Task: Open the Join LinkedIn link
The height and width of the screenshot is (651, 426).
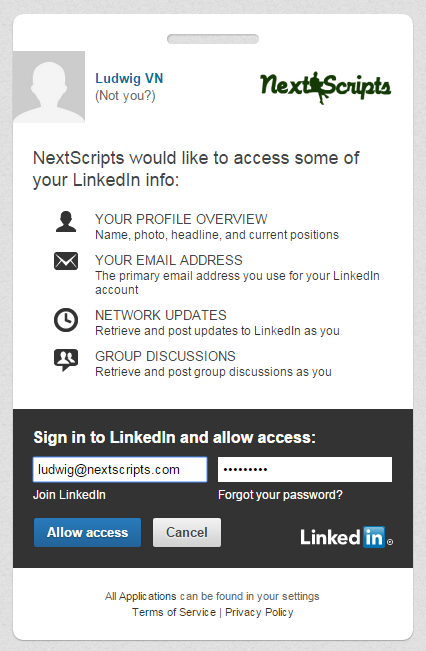Action: coord(69,495)
